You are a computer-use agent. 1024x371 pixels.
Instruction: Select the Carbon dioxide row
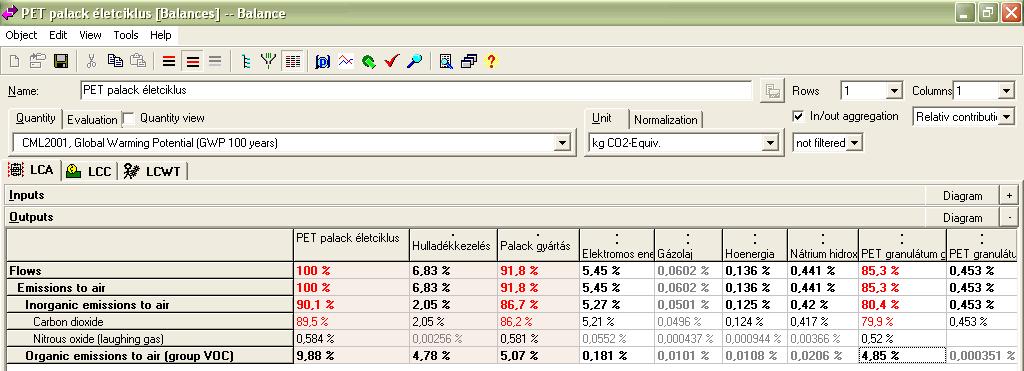coord(150,321)
